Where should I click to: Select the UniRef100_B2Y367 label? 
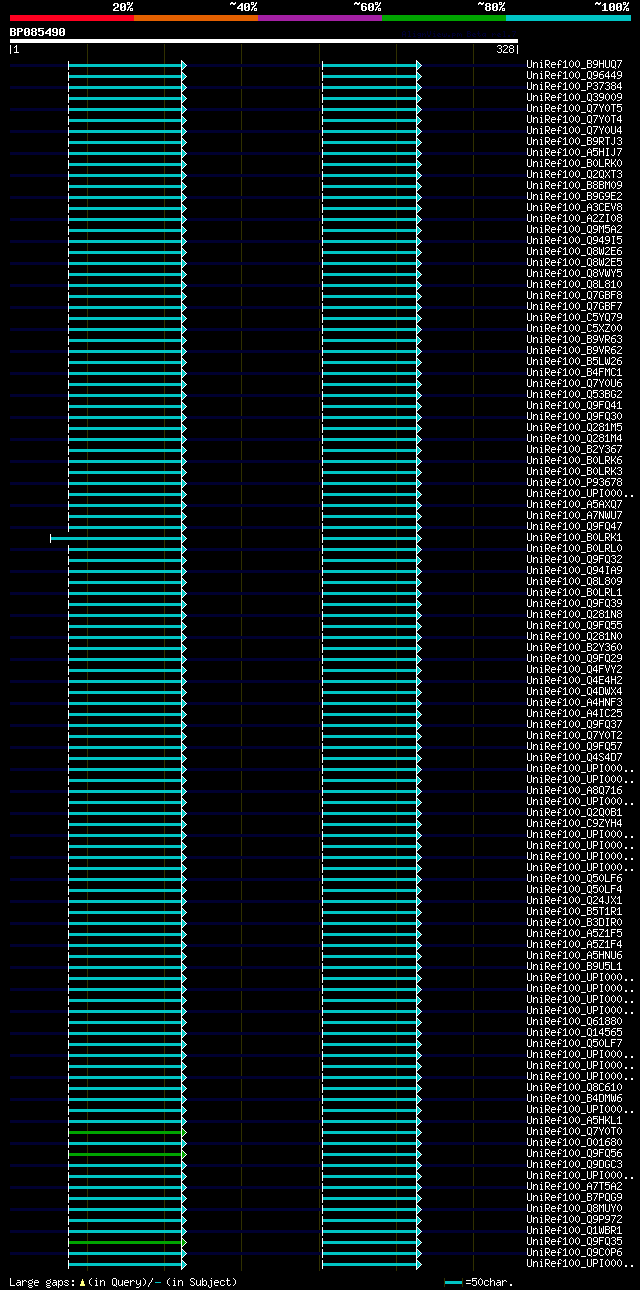coord(575,450)
